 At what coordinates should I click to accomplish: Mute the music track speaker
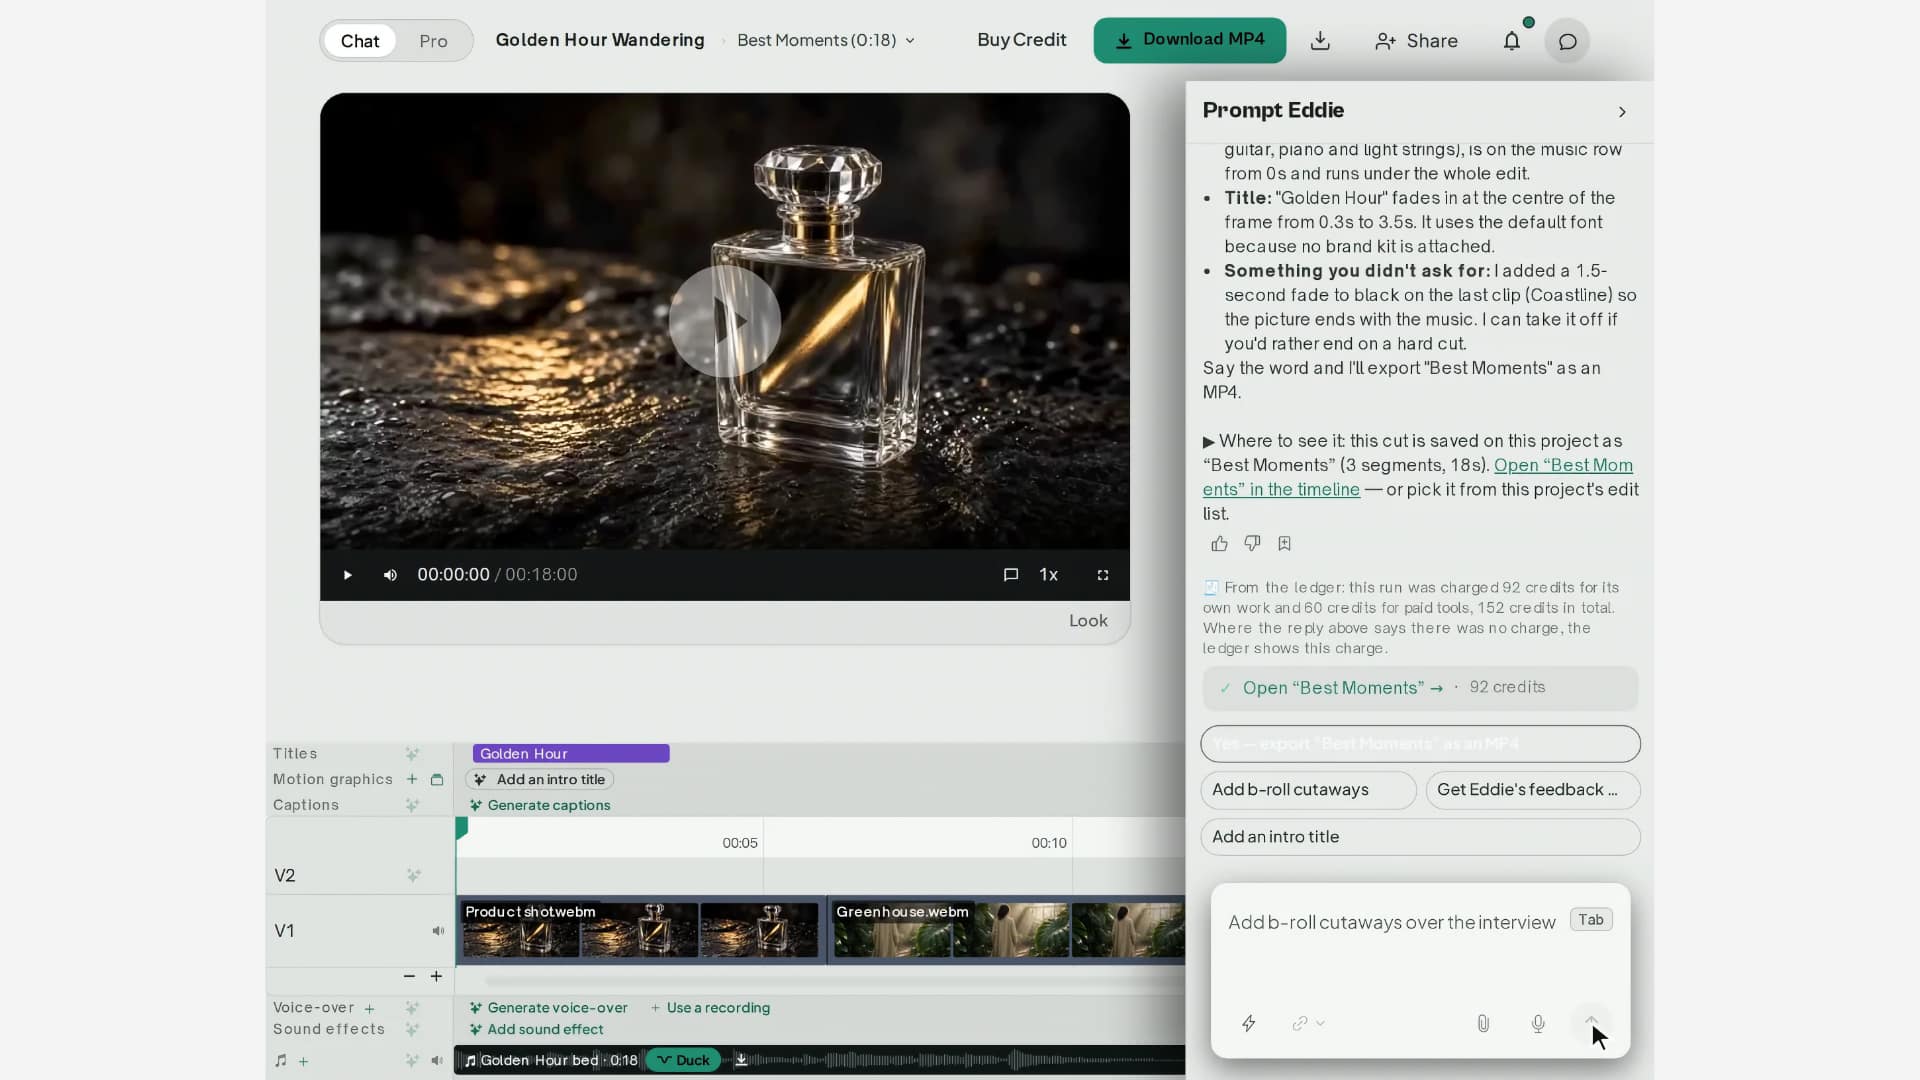point(437,1061)
